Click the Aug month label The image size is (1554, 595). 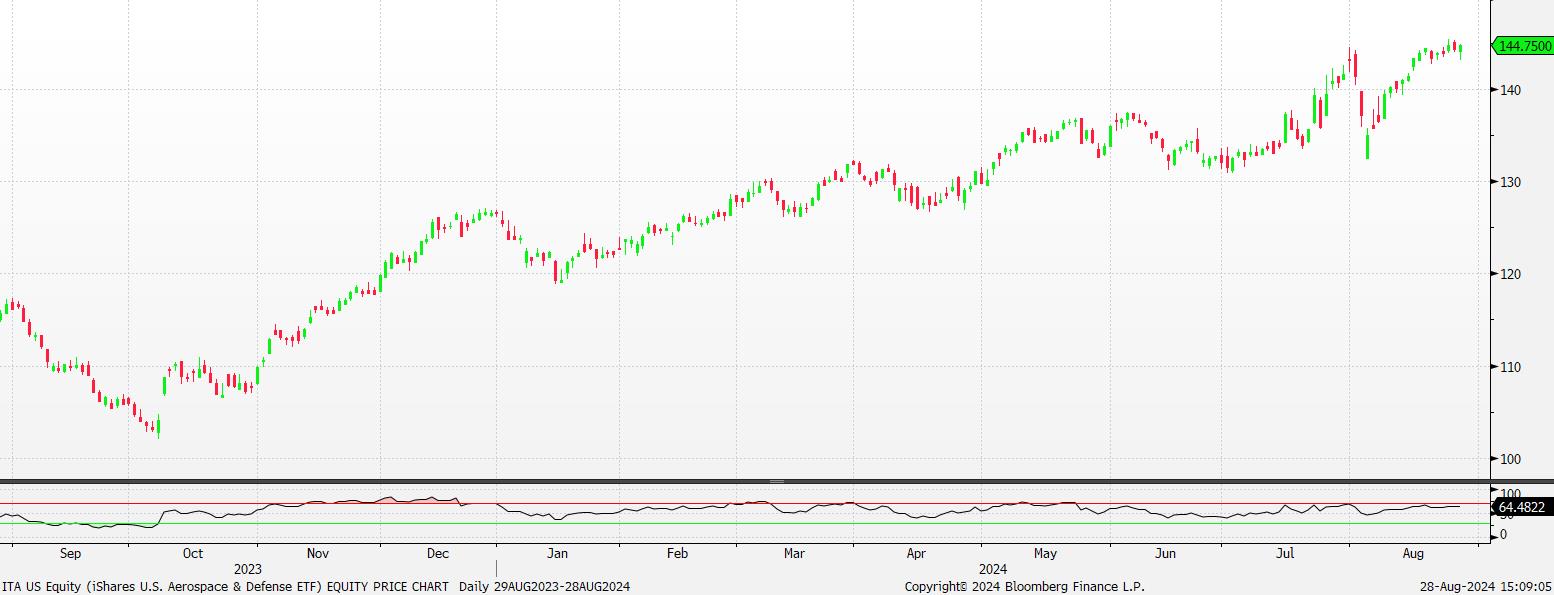click(1413, 553)
